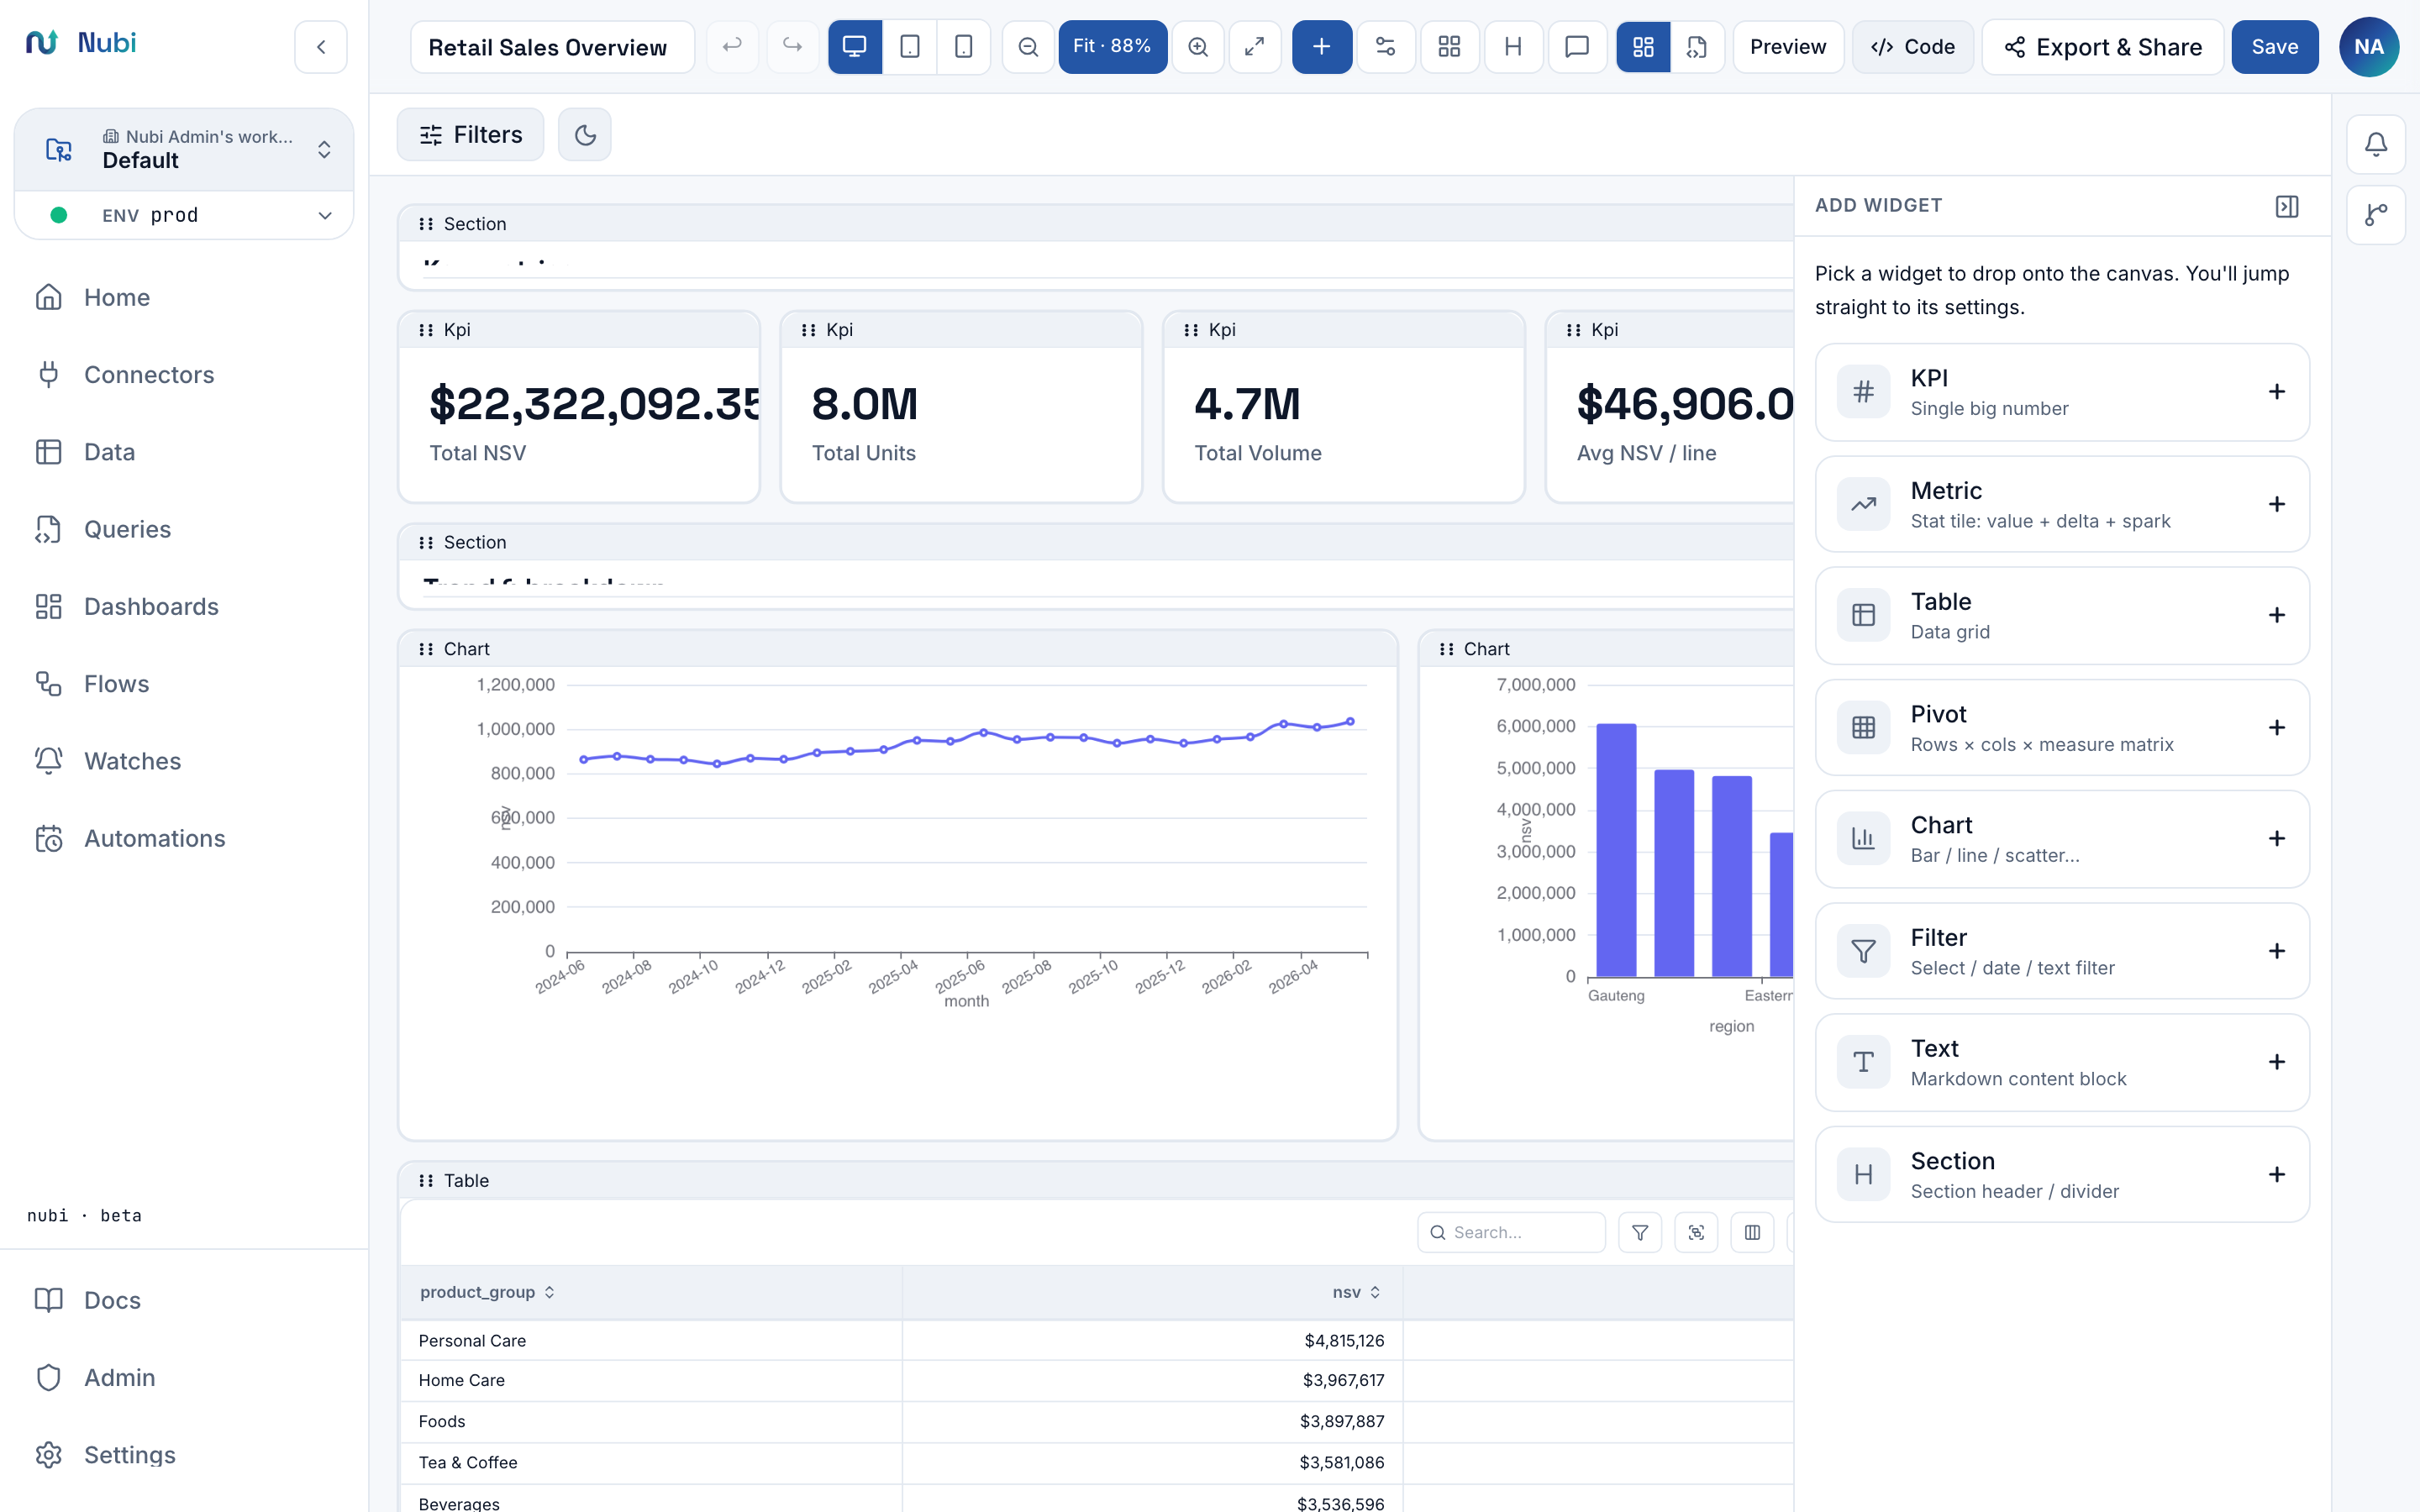Click the table focus scan icon
The height and width of the screenshot is (1512, 2420).
1696,1232
